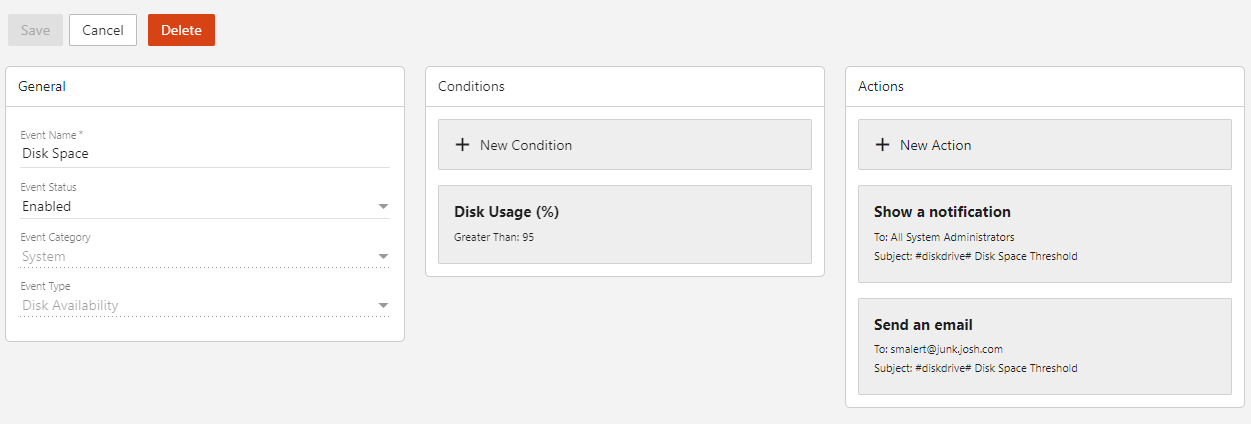The height and width of the screenshot is (424, 1251).
Task: Open the Event Status dropdown arrow
Action: tap(382, 207)
